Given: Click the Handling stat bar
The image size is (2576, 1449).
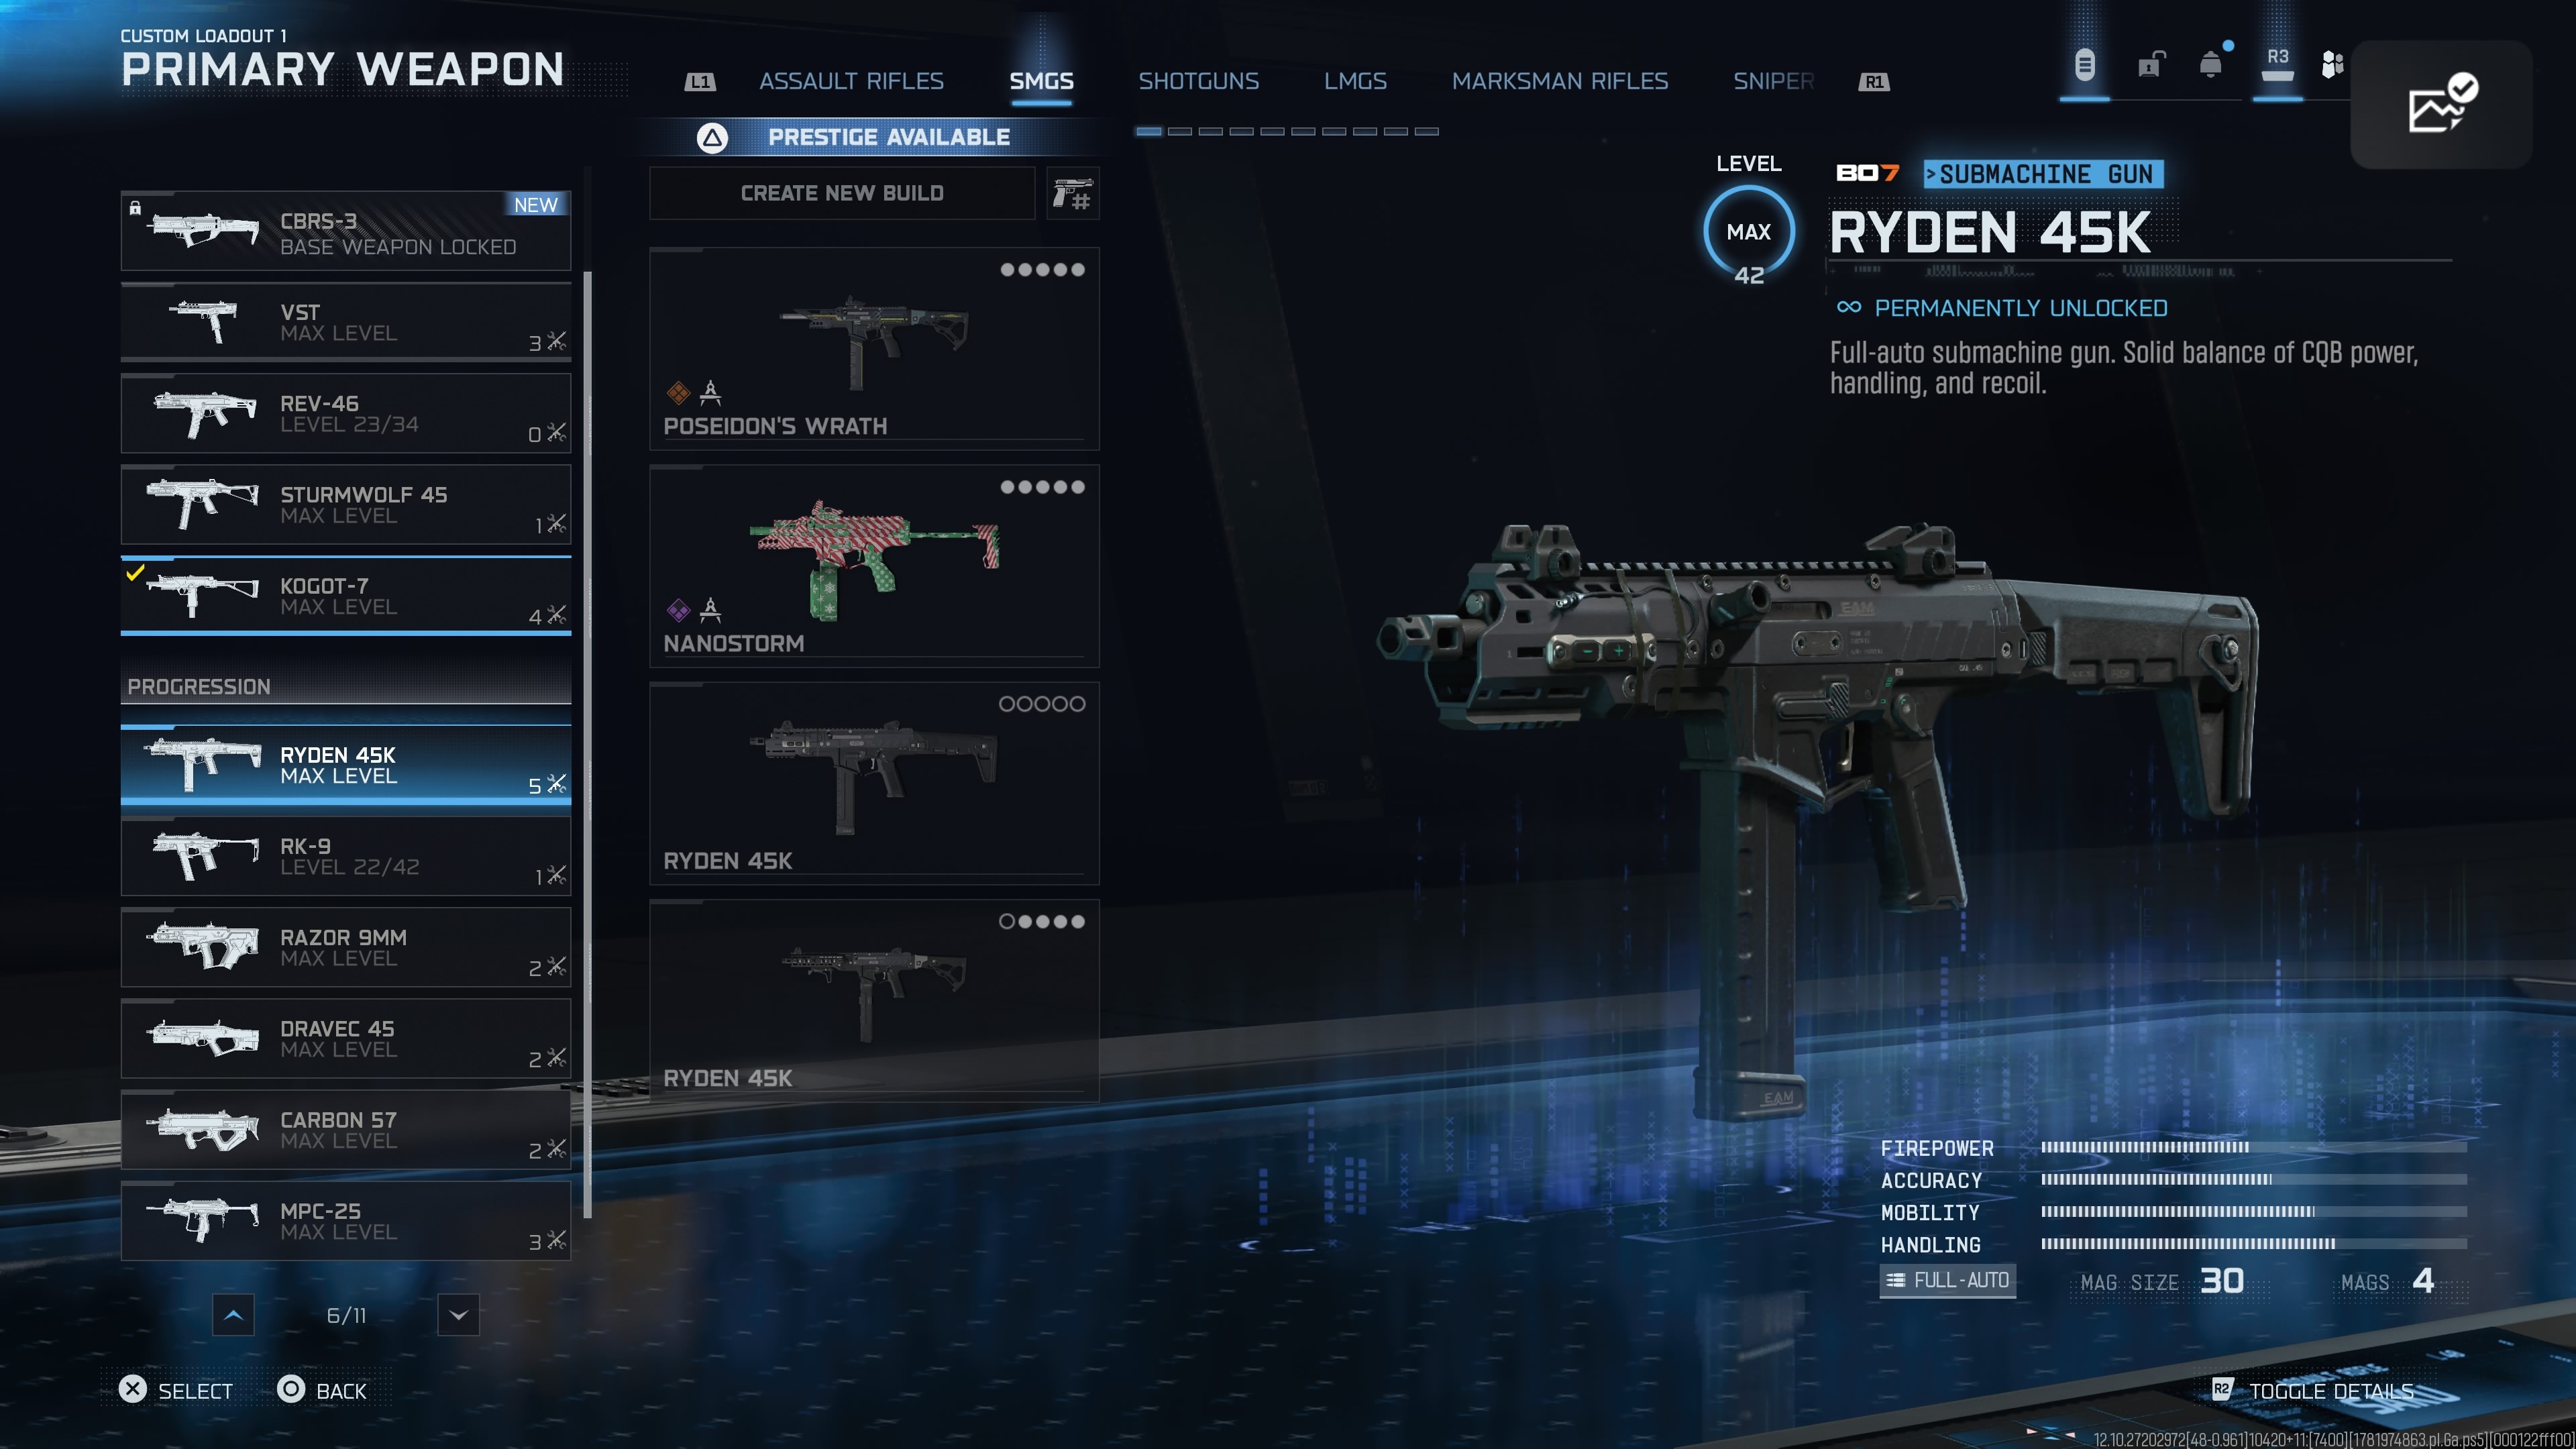Looking at the screenshot, I should [2254, 1243].
